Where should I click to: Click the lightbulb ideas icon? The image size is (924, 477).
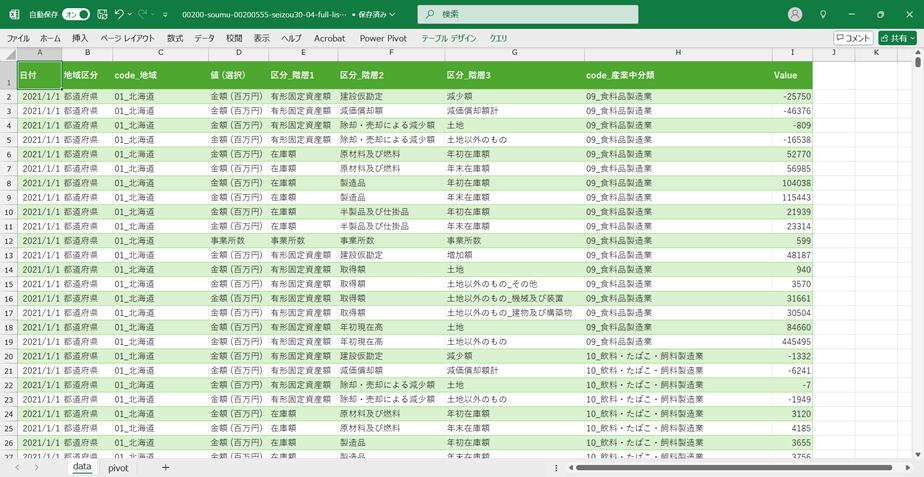coord(823,15)
